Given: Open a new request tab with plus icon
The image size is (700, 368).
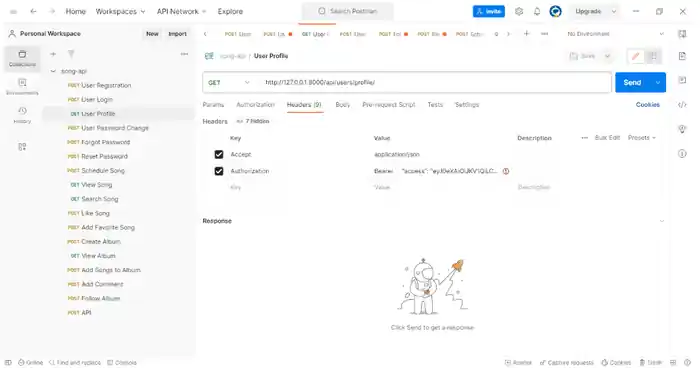Looking at the screenshot, I should [x=526, y=33].
